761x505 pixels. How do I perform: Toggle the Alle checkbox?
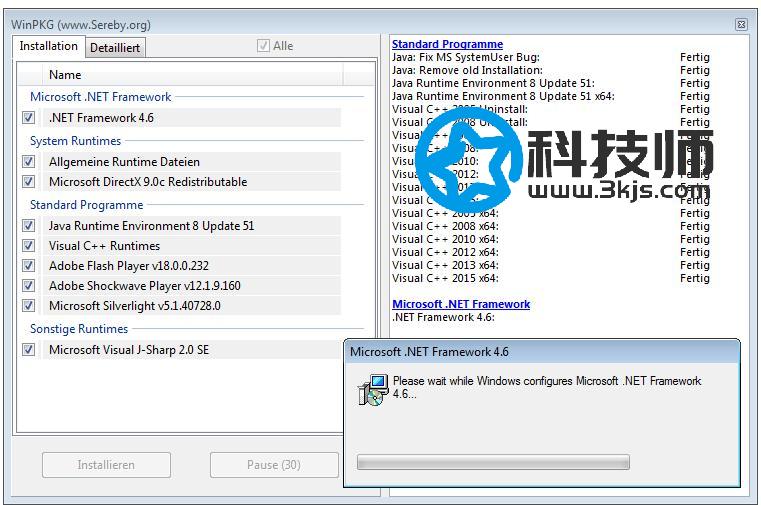click(263, 46)
